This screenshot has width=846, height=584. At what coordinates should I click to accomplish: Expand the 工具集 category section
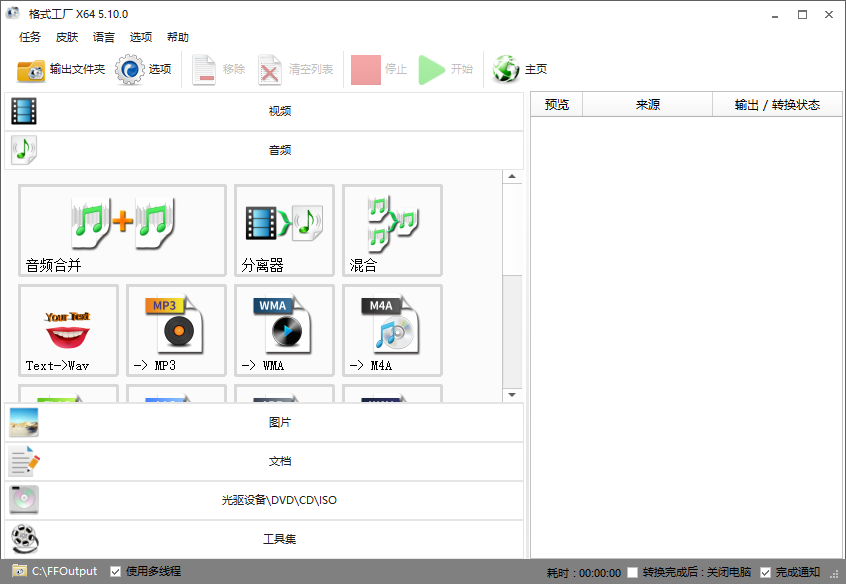264,539
